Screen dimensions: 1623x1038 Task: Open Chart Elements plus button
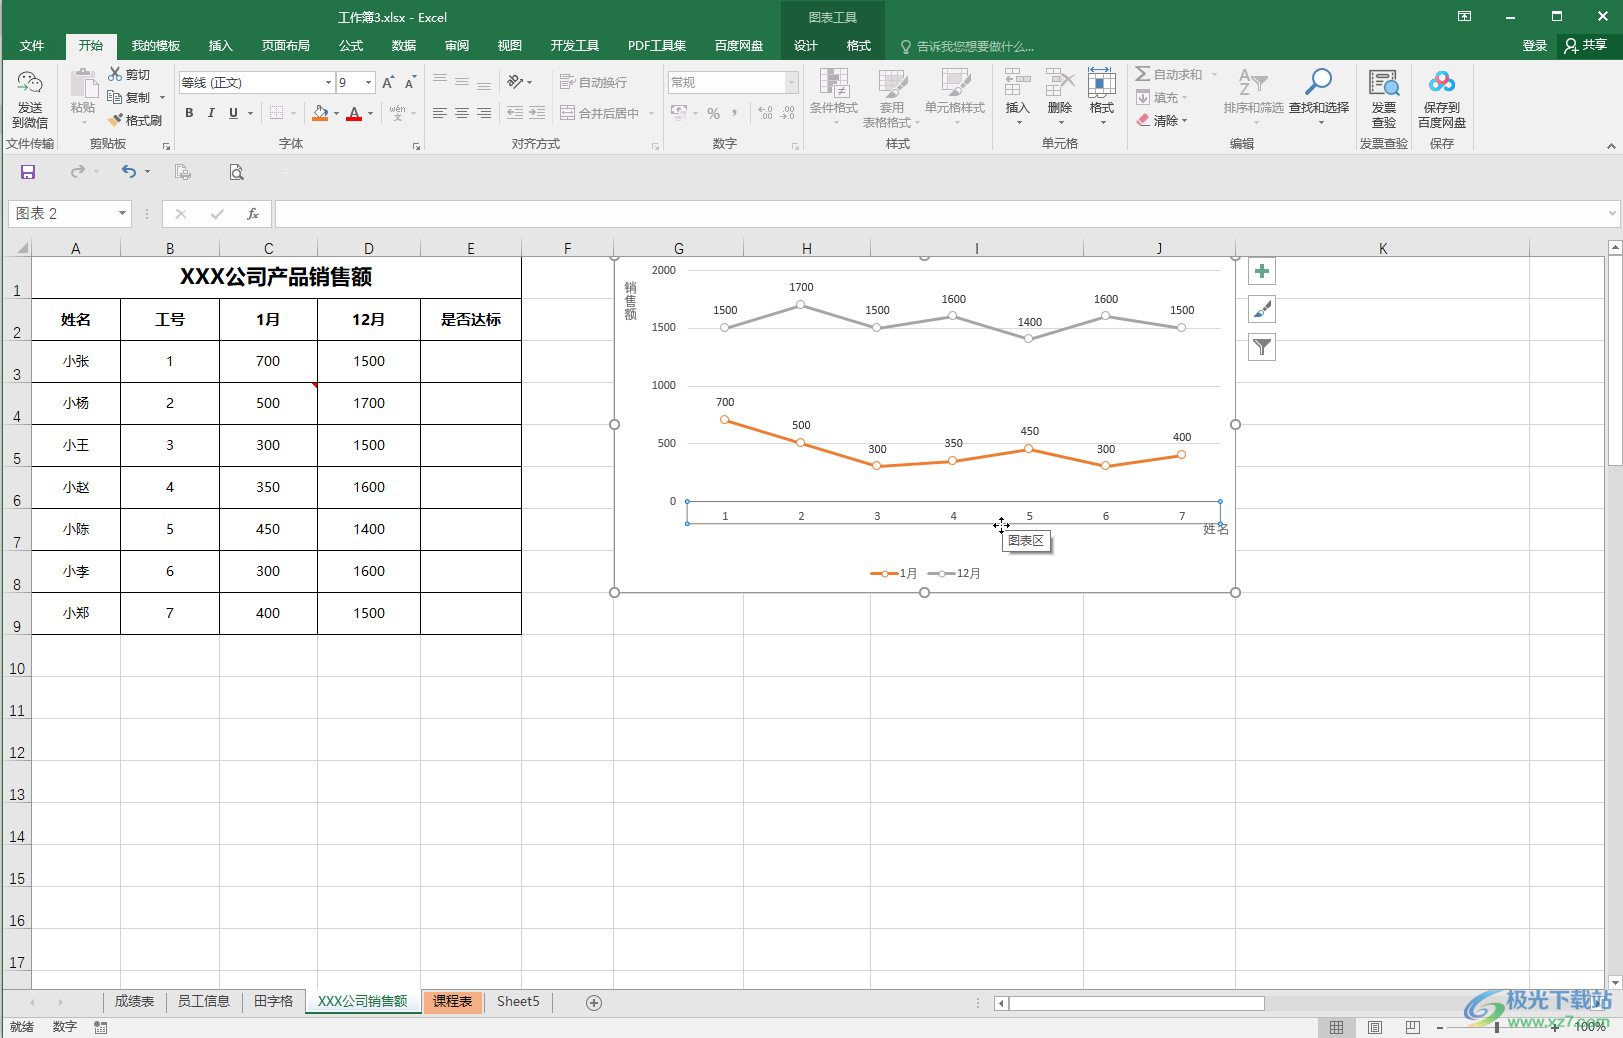coord(1262,271)
